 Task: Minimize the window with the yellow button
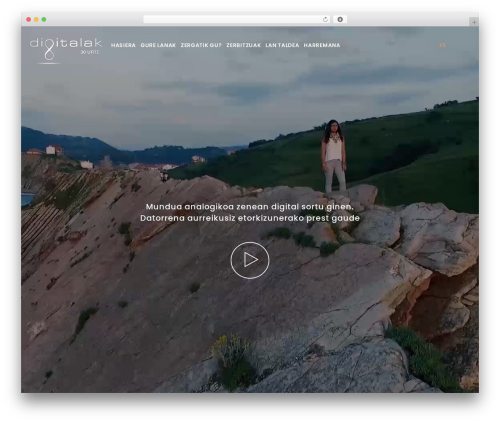click(36, 19)
